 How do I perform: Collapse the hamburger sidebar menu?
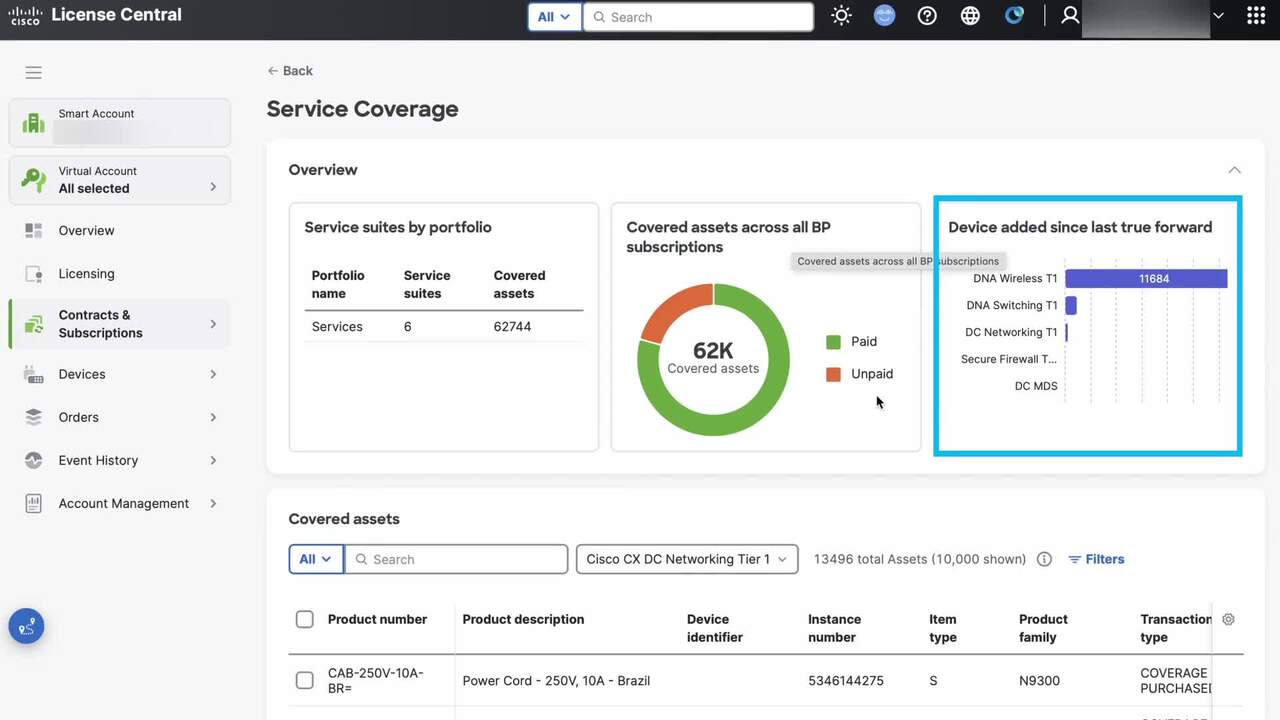pyautogui.click(x=34, y=72)
